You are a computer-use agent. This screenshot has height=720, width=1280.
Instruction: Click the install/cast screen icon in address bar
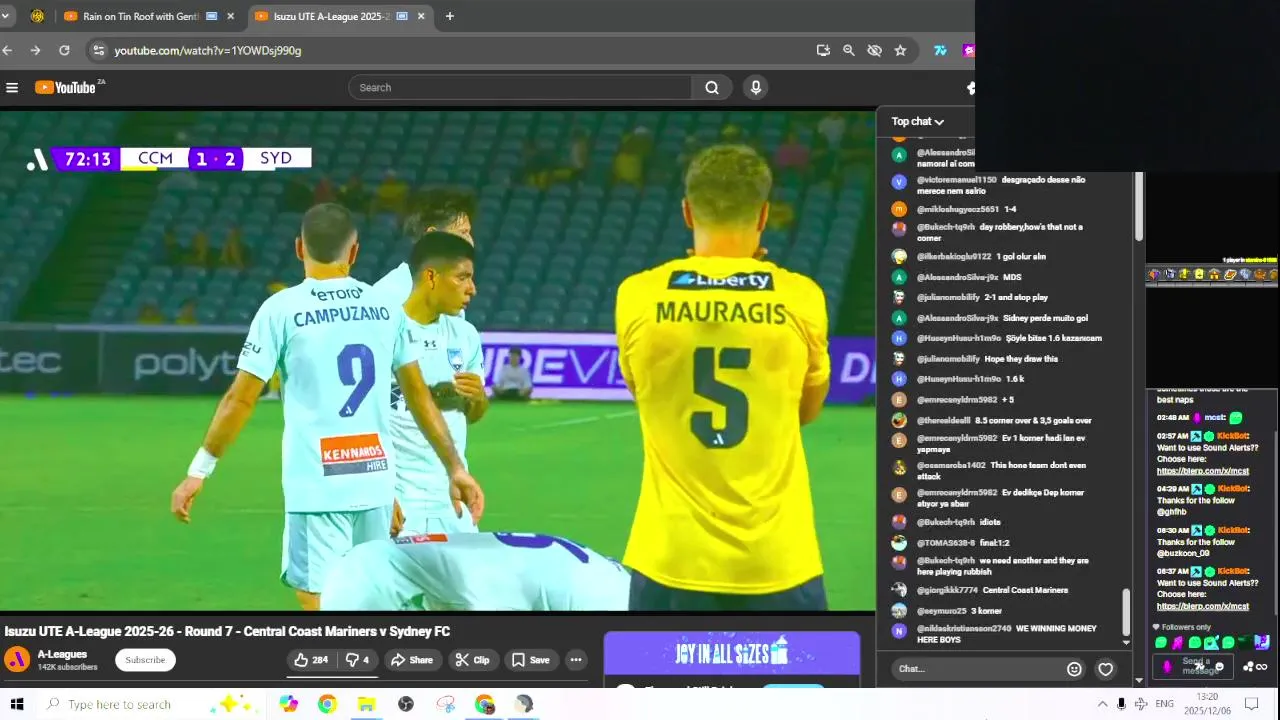pyautogui.click(x=823, y=50)
